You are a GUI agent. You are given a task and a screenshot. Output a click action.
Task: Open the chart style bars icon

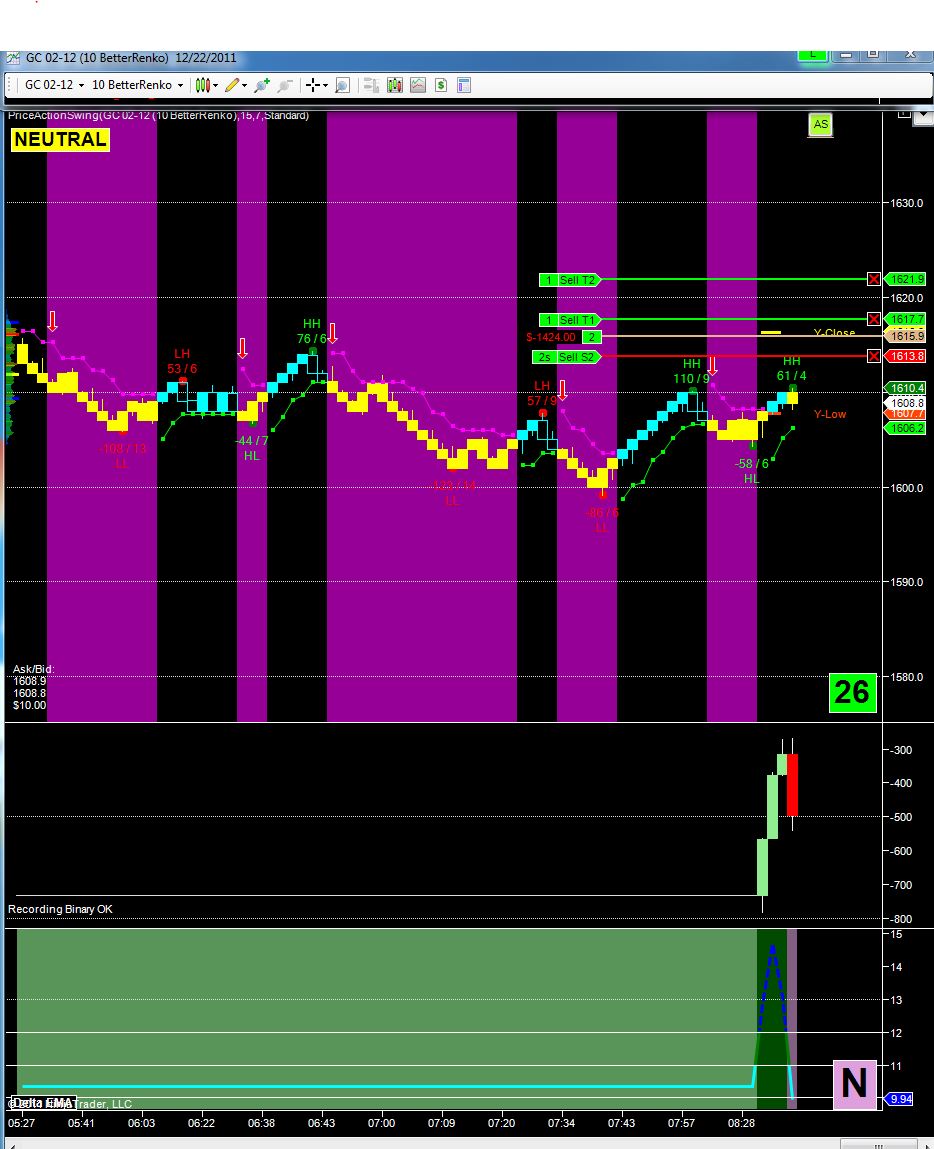pos(202,85)
